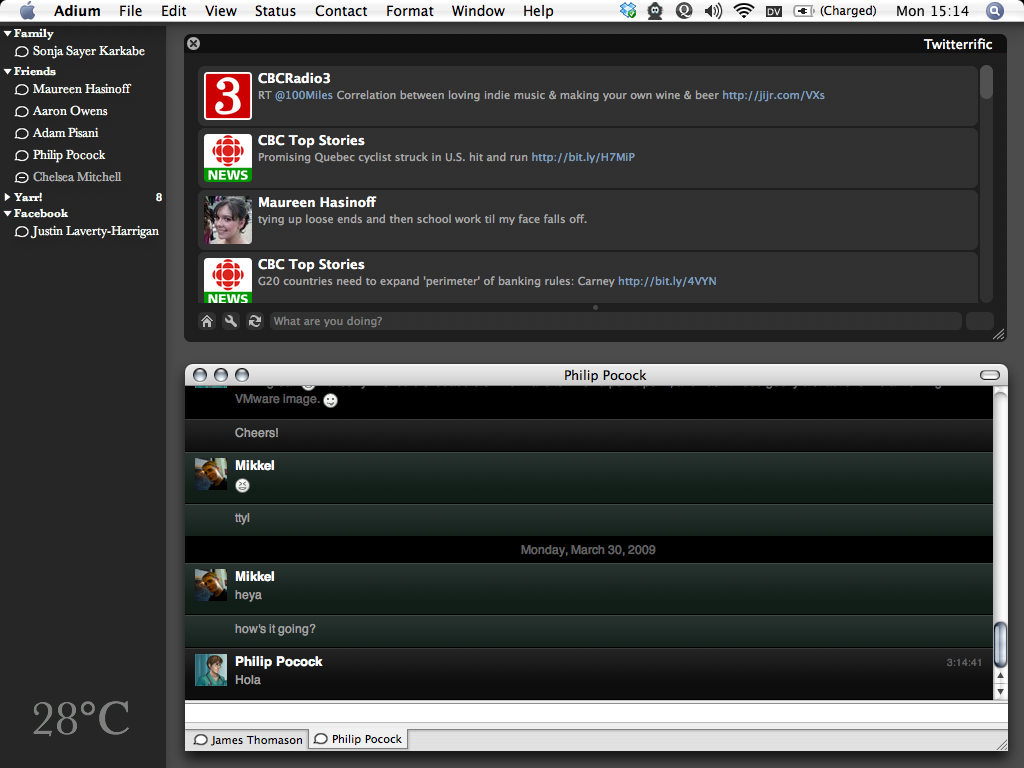
Task: Click the 'Monday, March 30, 2009' date divider
Action: click(x=588, y=550)
